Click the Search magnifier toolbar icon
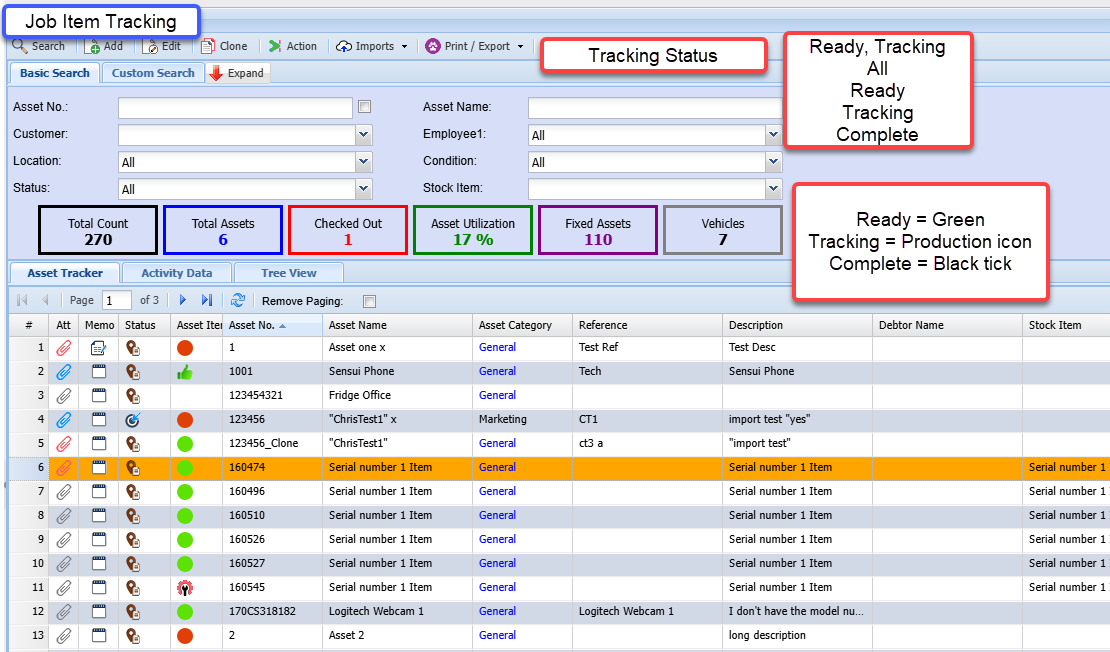This screenshot has width=1110, height=652. pos(19,46)
